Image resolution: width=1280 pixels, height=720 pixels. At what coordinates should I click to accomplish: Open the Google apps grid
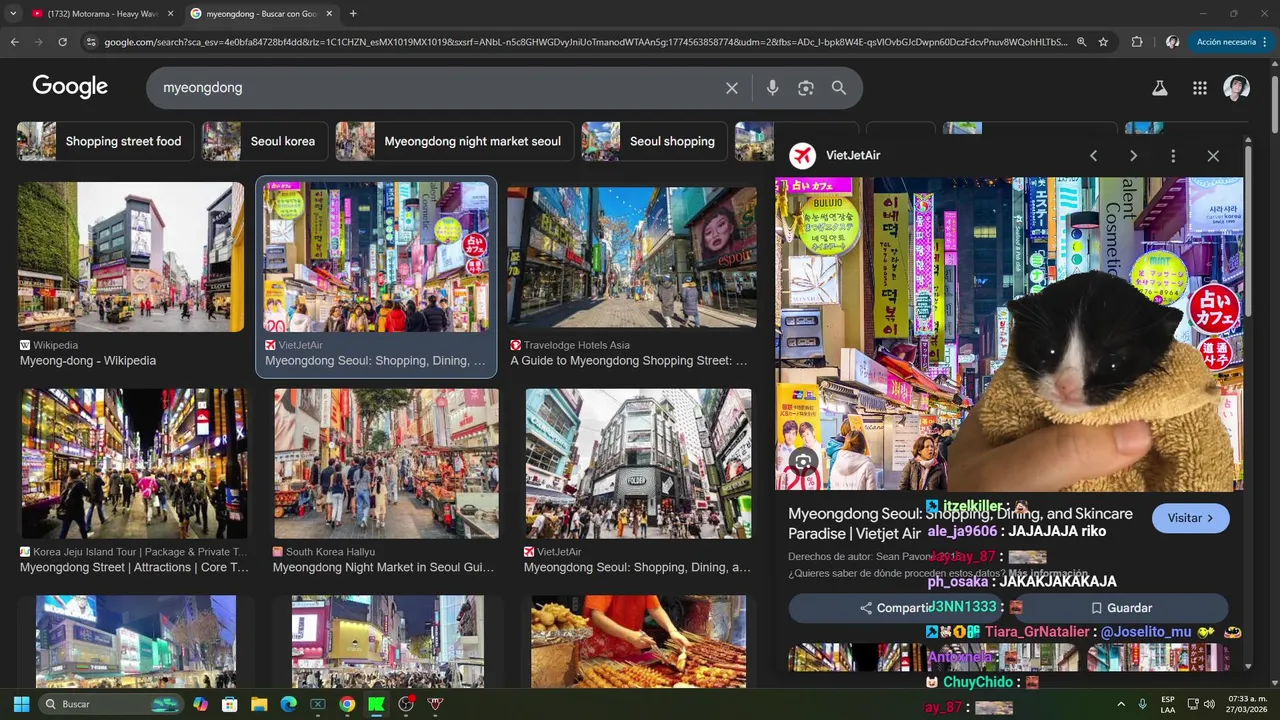tap(1200, 88)
